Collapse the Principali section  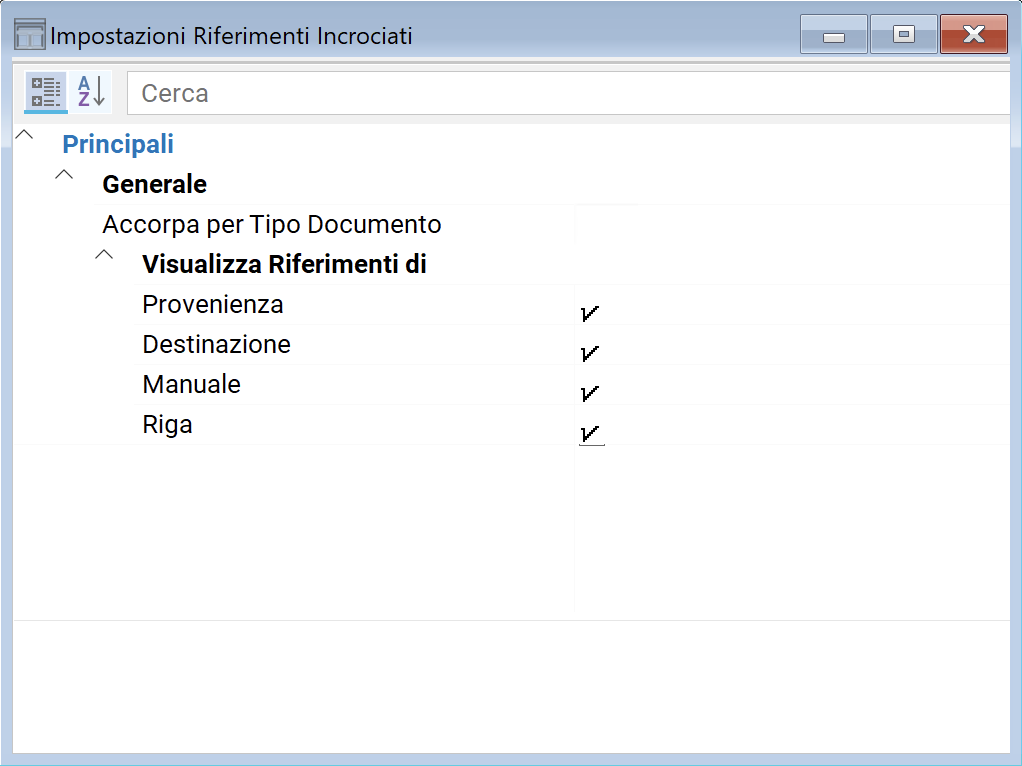[x=25, y=135]
